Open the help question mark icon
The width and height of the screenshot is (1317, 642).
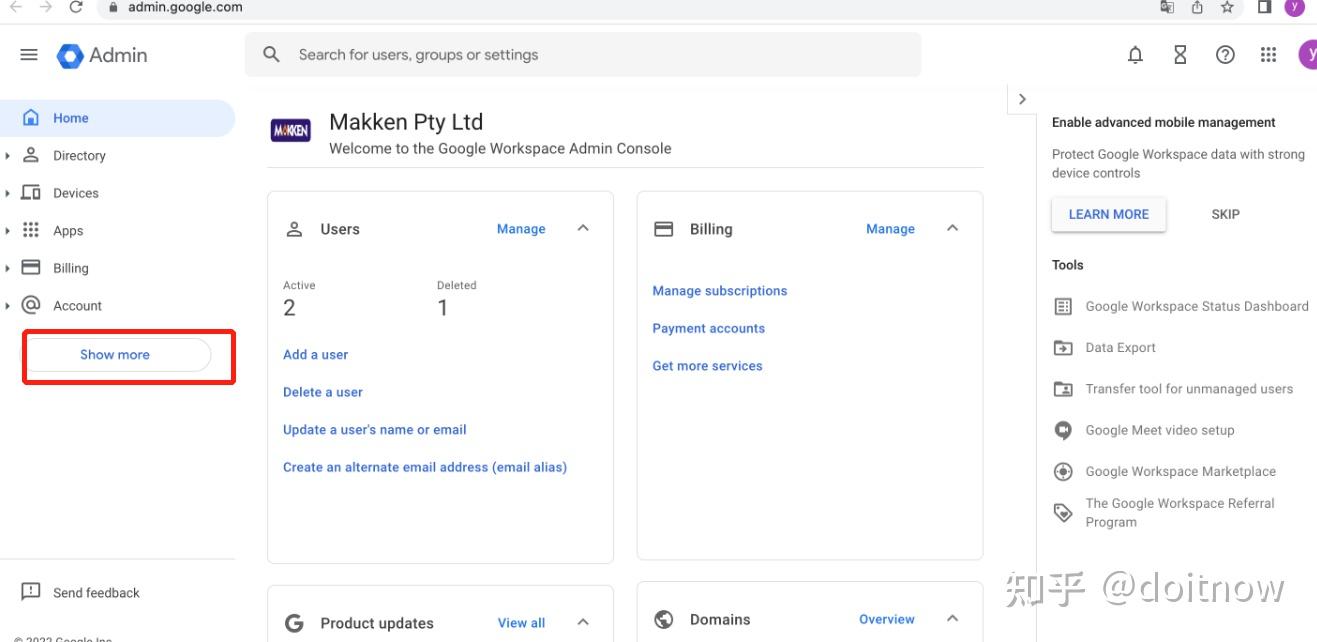click(1225, 55)
